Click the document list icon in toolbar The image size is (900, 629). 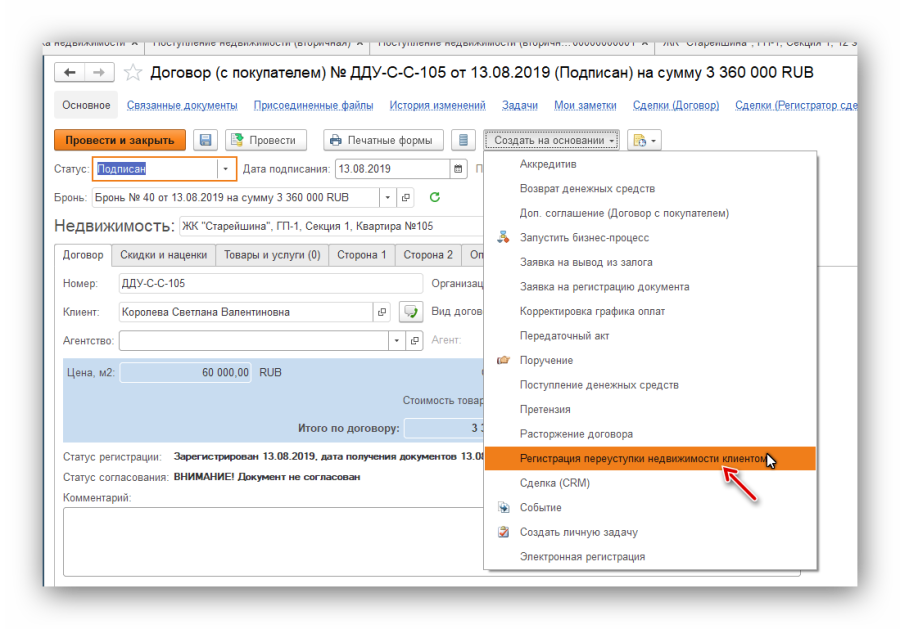pos(463,141)
